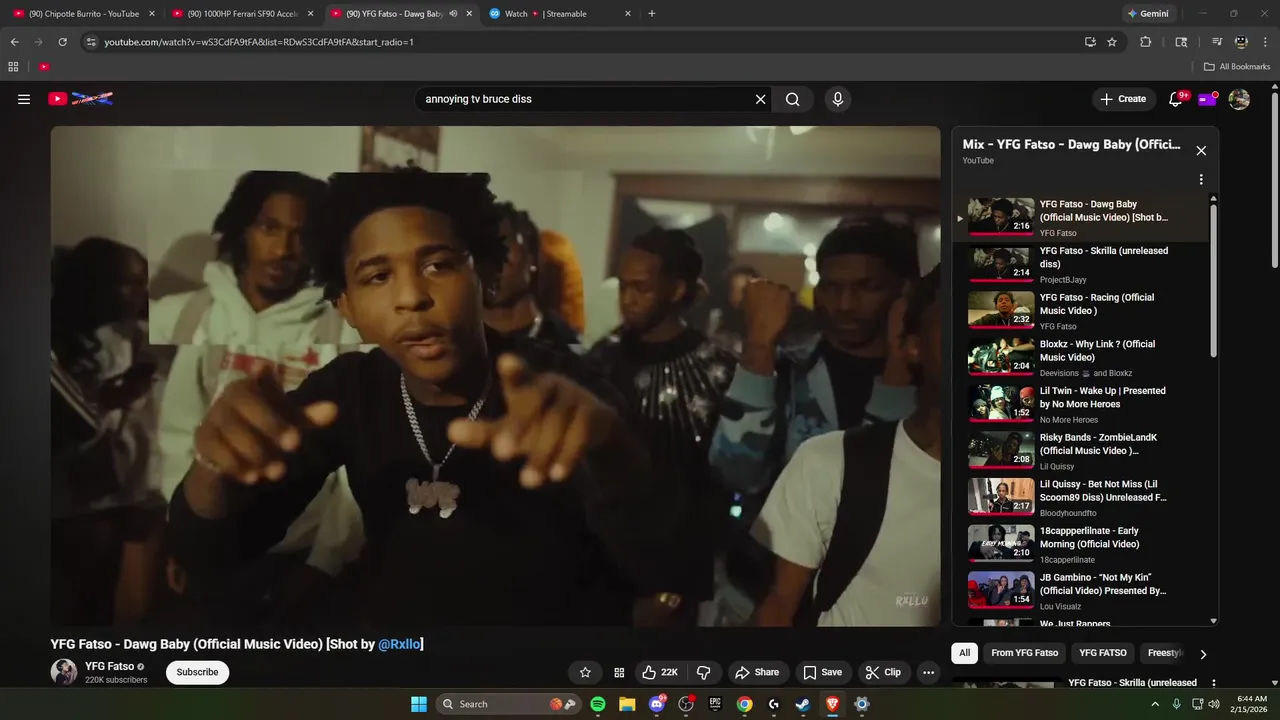The height and width of the screenshot is (720, 1280).
Task: Open the Create menu
Action: 1123,99
